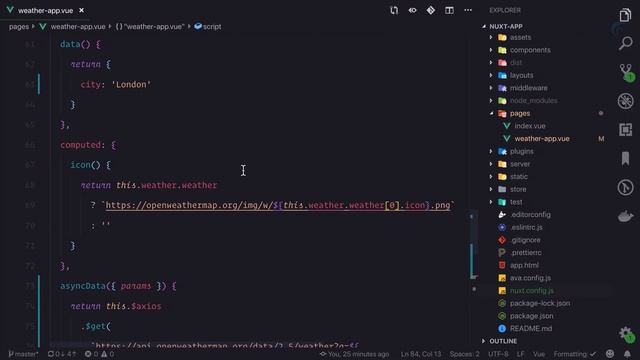This screenshot has height=360, width=640.
Task: Open app.html file
Action: coord(524,265)
